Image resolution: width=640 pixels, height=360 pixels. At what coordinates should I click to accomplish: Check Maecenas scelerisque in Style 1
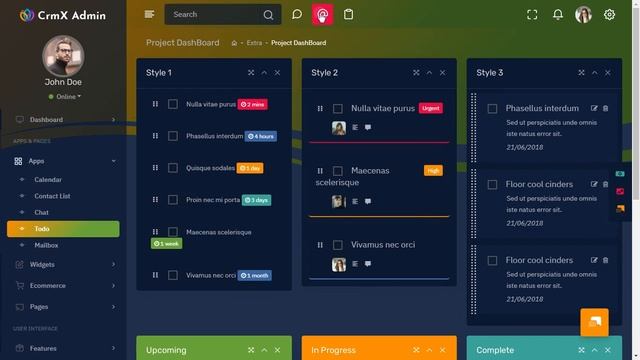(173, 232)
